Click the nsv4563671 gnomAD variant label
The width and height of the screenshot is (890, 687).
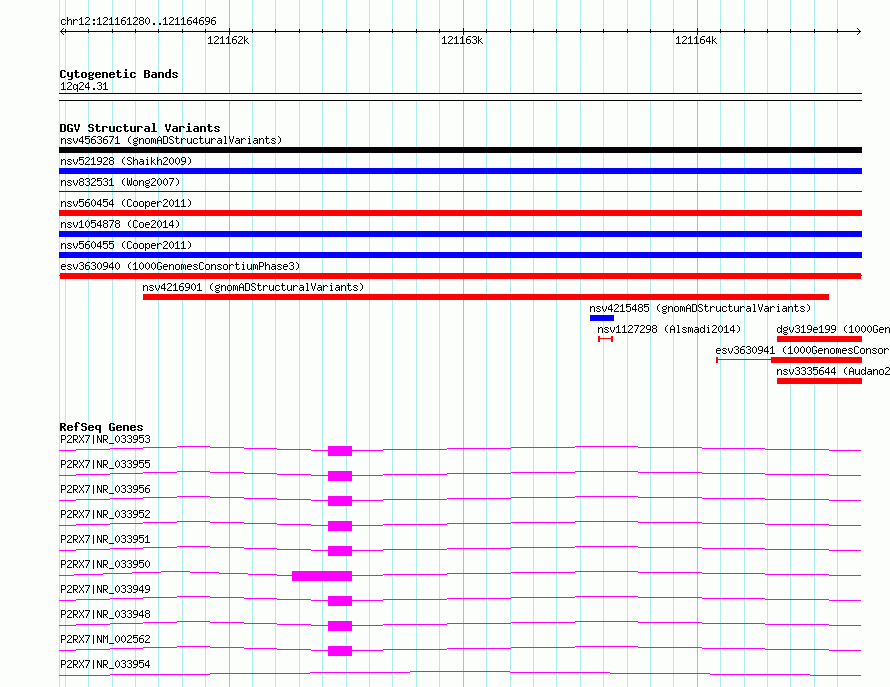coord(171,140)
